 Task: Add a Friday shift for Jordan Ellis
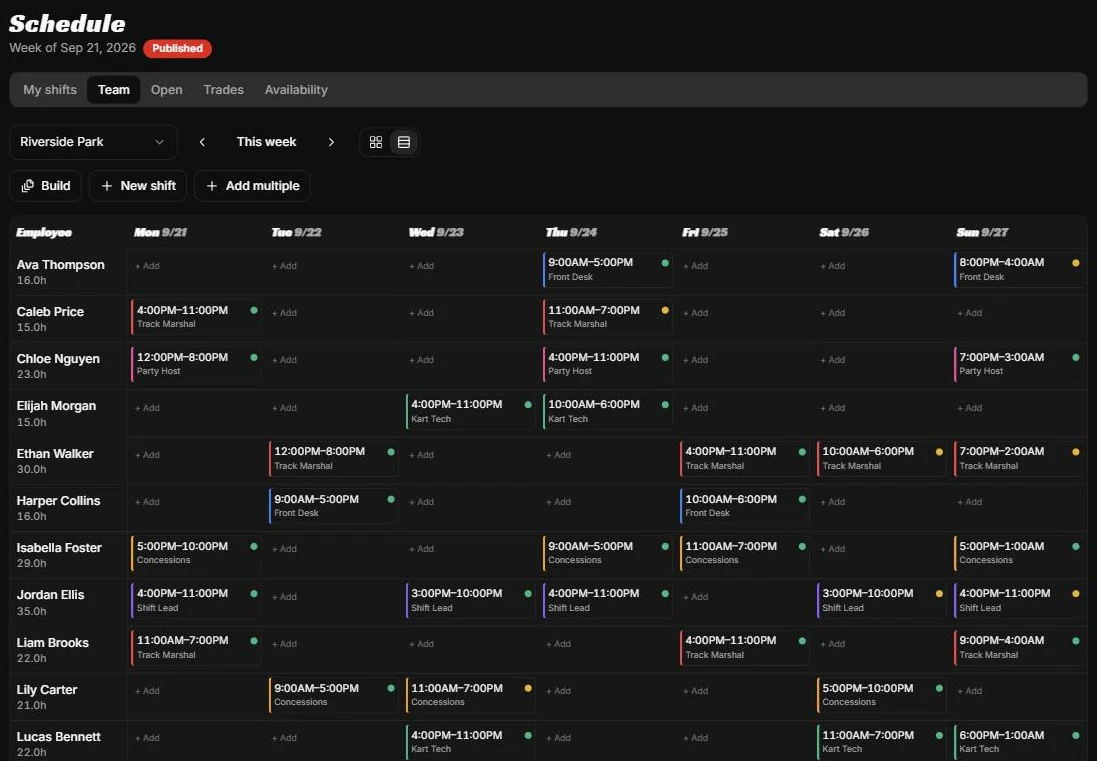[695, 597]
